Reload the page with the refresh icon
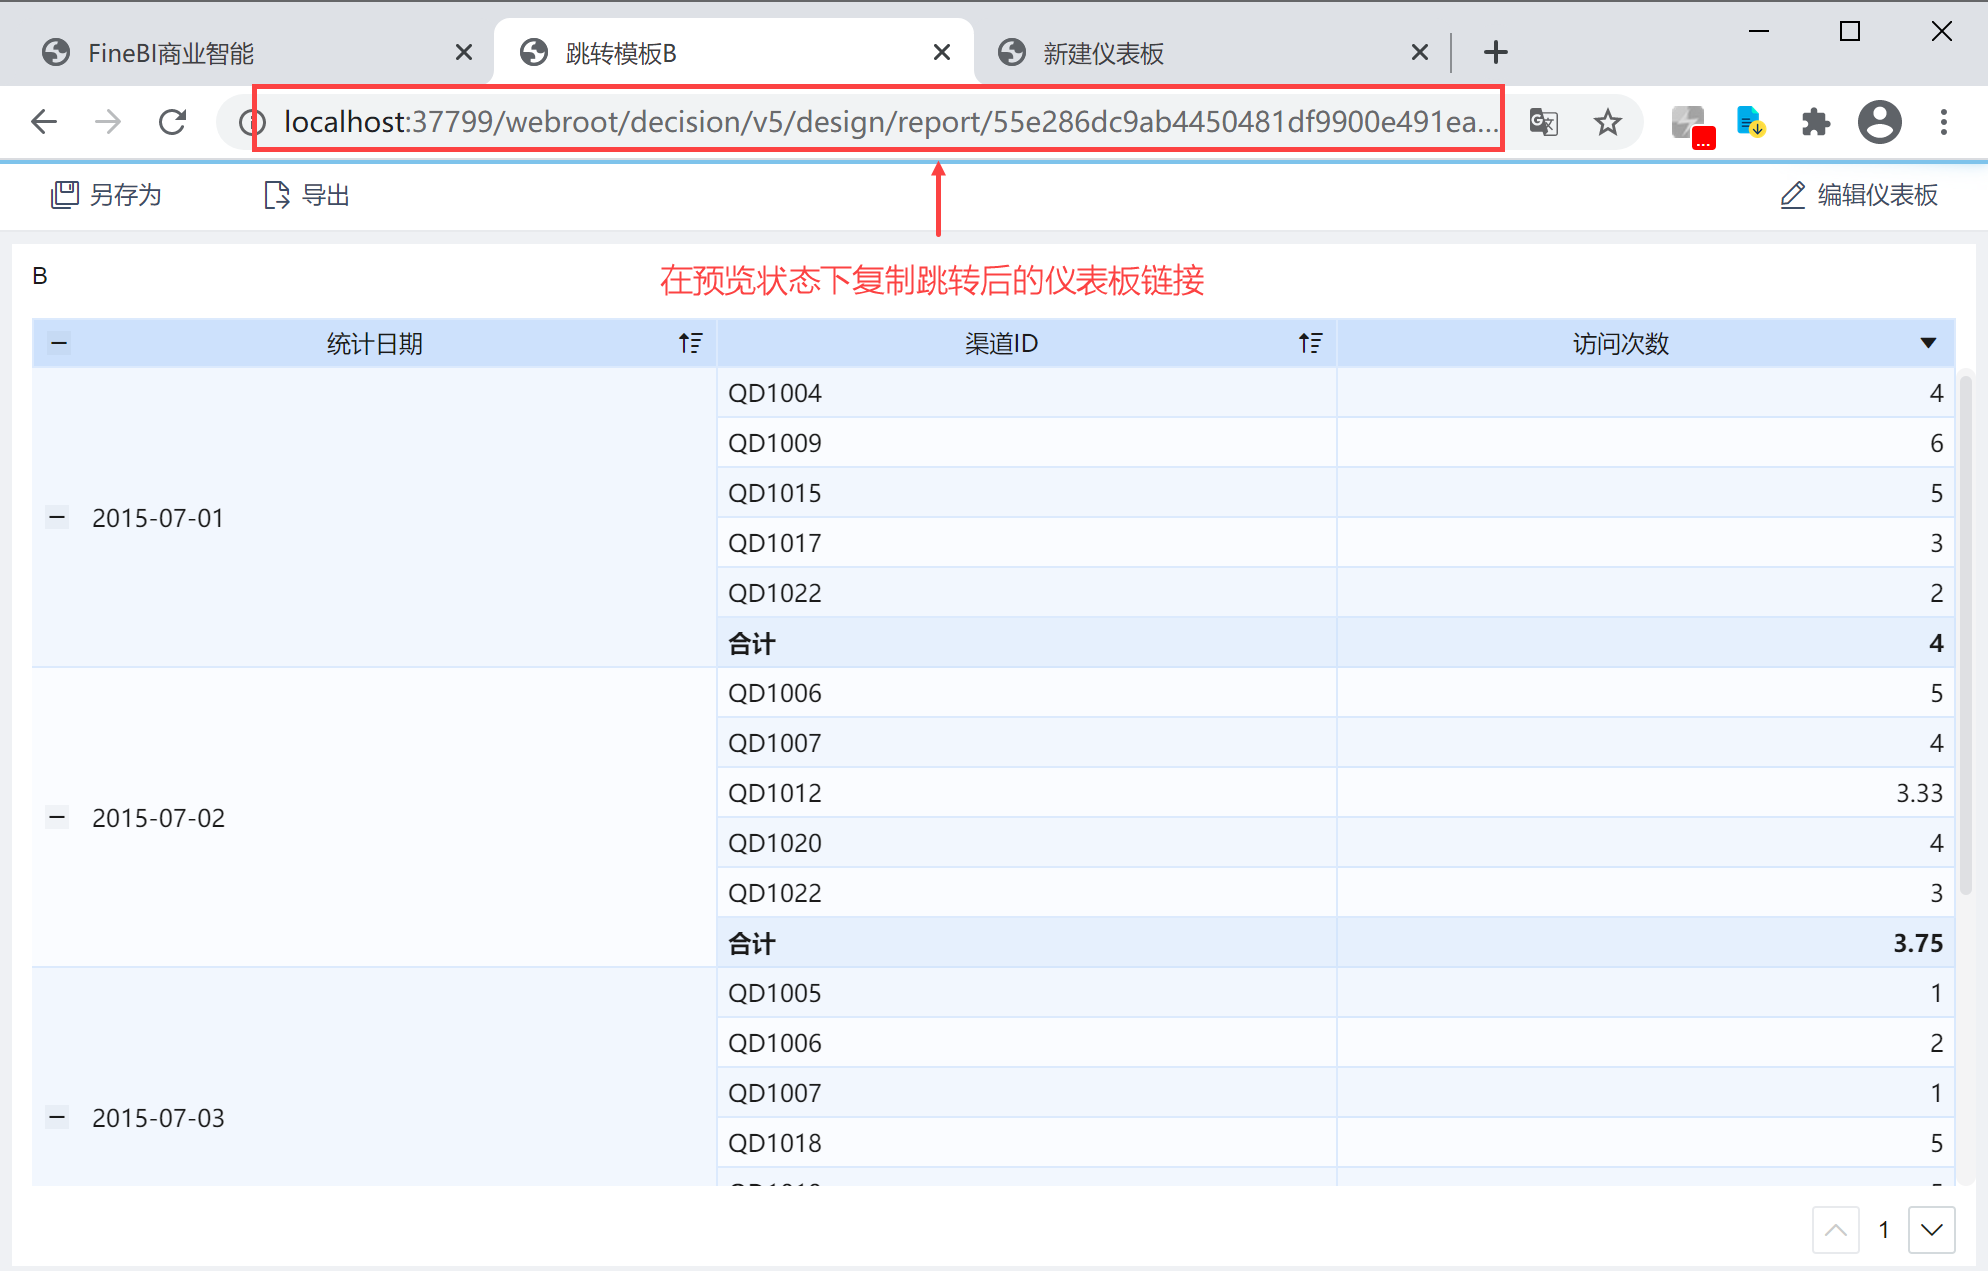 pyautogui.click(x=172, y=122)
